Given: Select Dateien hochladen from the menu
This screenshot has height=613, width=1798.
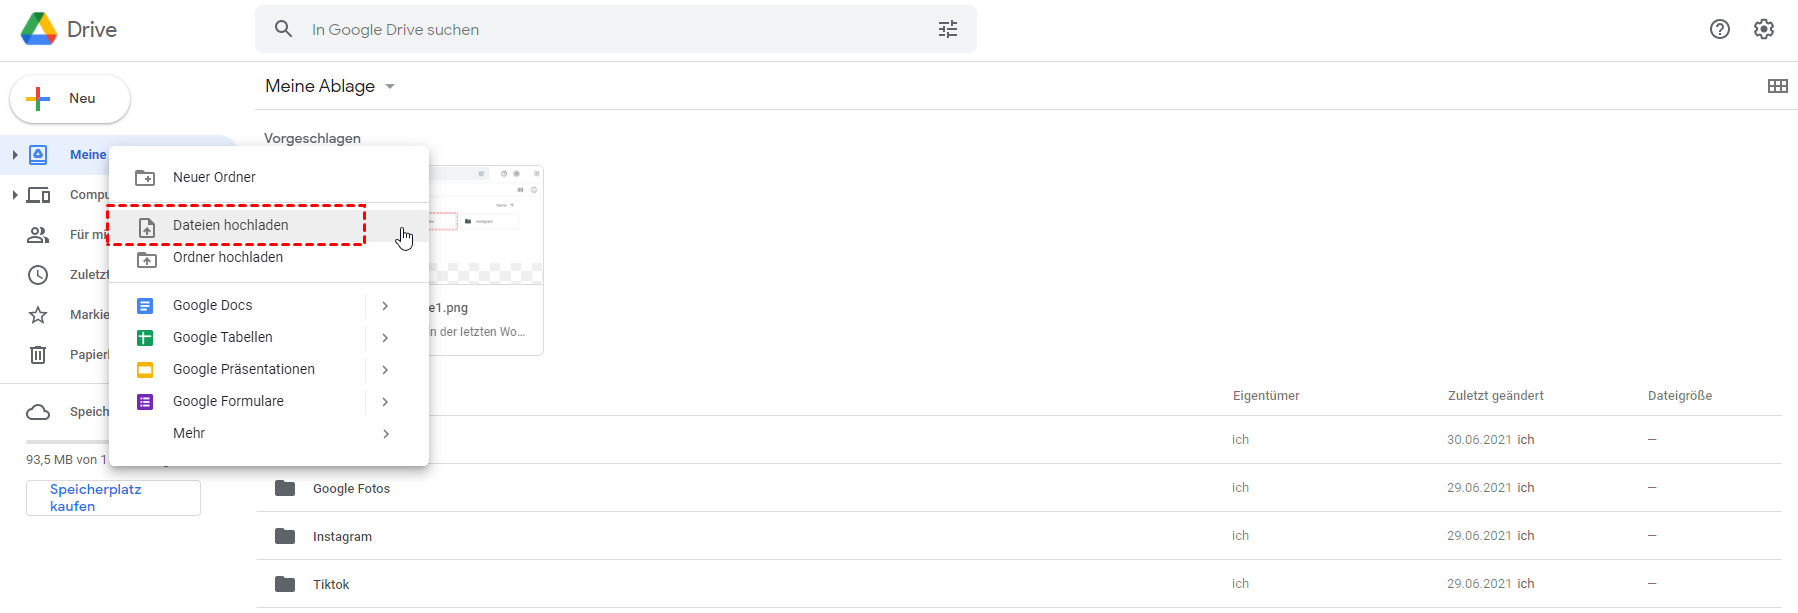Looking at the screenshot, I should pyautogui.click(x=231, y=226).
